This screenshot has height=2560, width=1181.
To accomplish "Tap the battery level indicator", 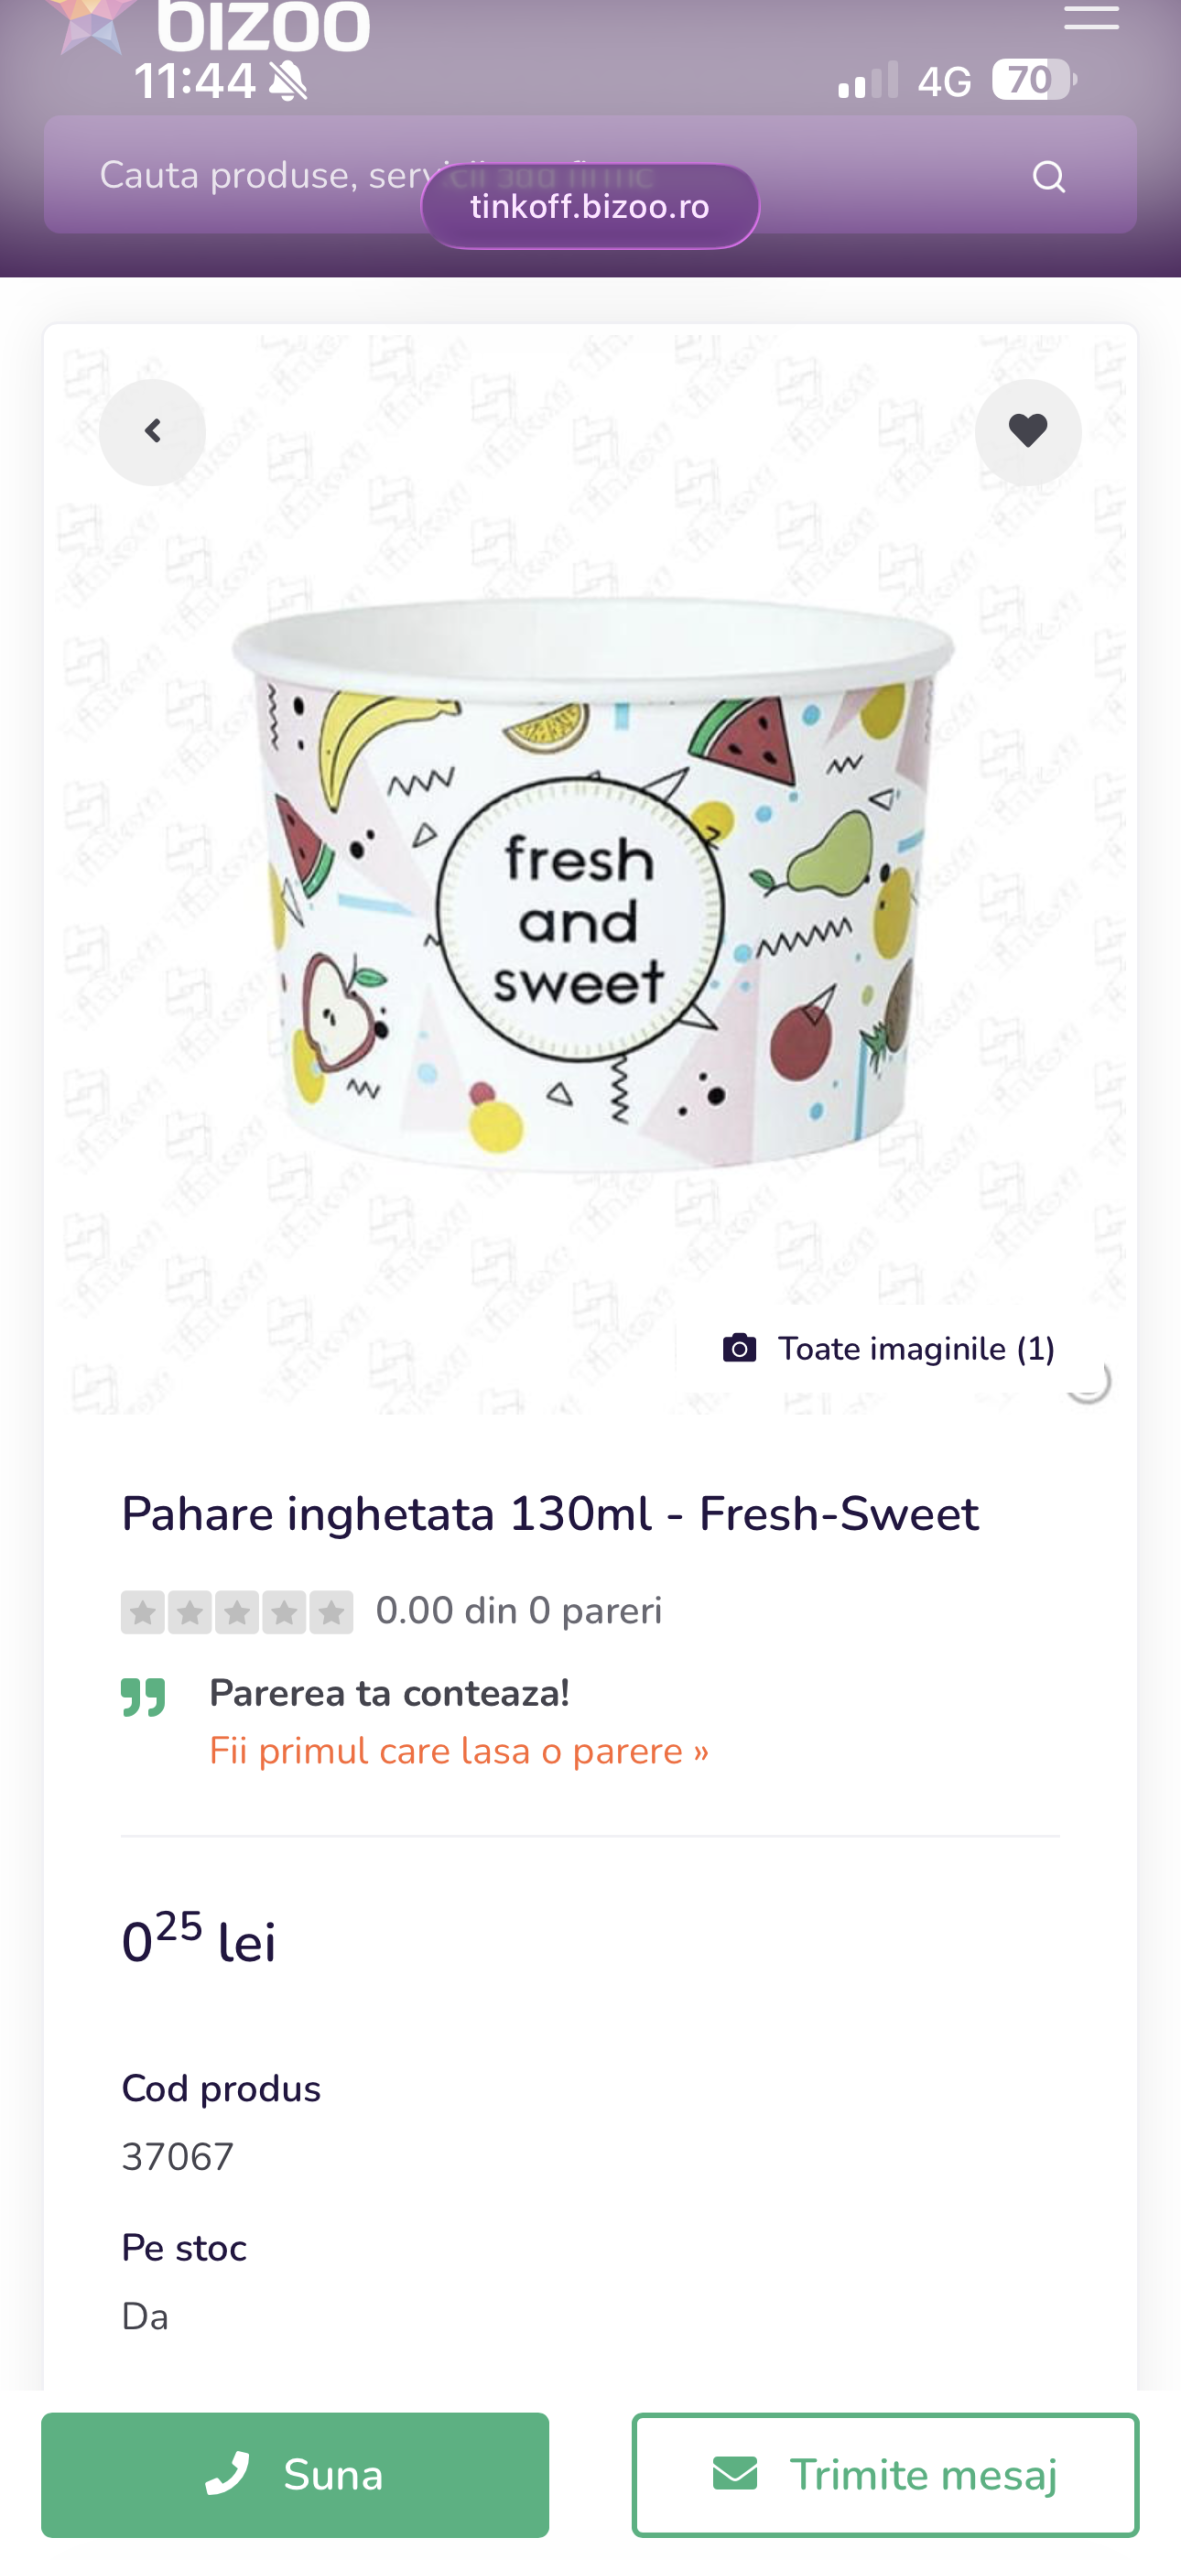I will click(x=1033, y=80).
